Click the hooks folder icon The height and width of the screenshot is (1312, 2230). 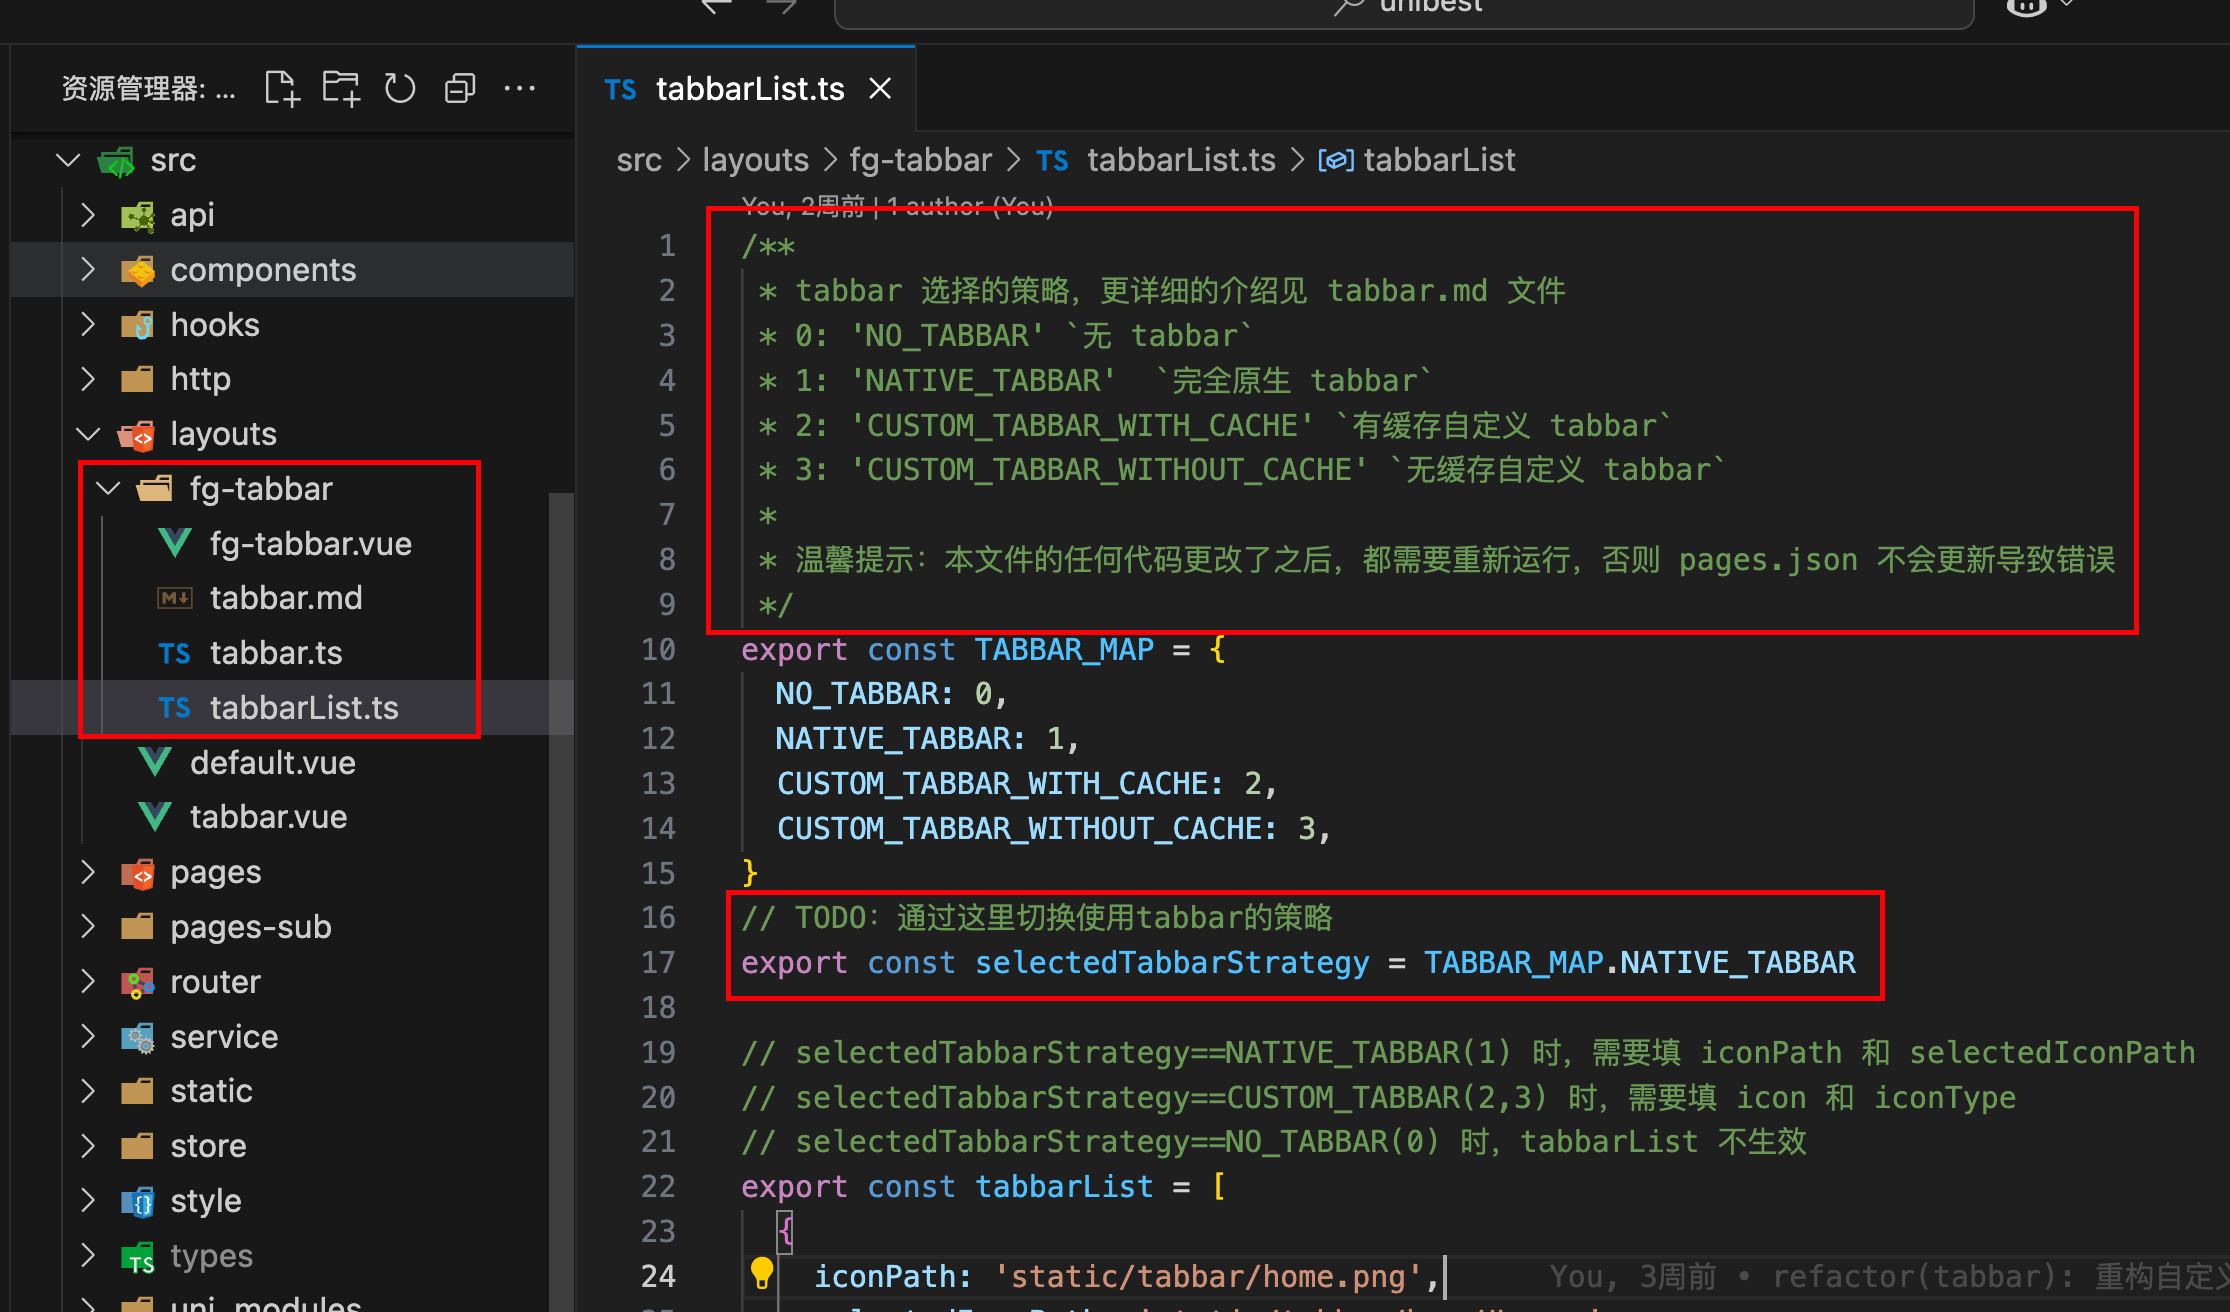click(137, 324)
